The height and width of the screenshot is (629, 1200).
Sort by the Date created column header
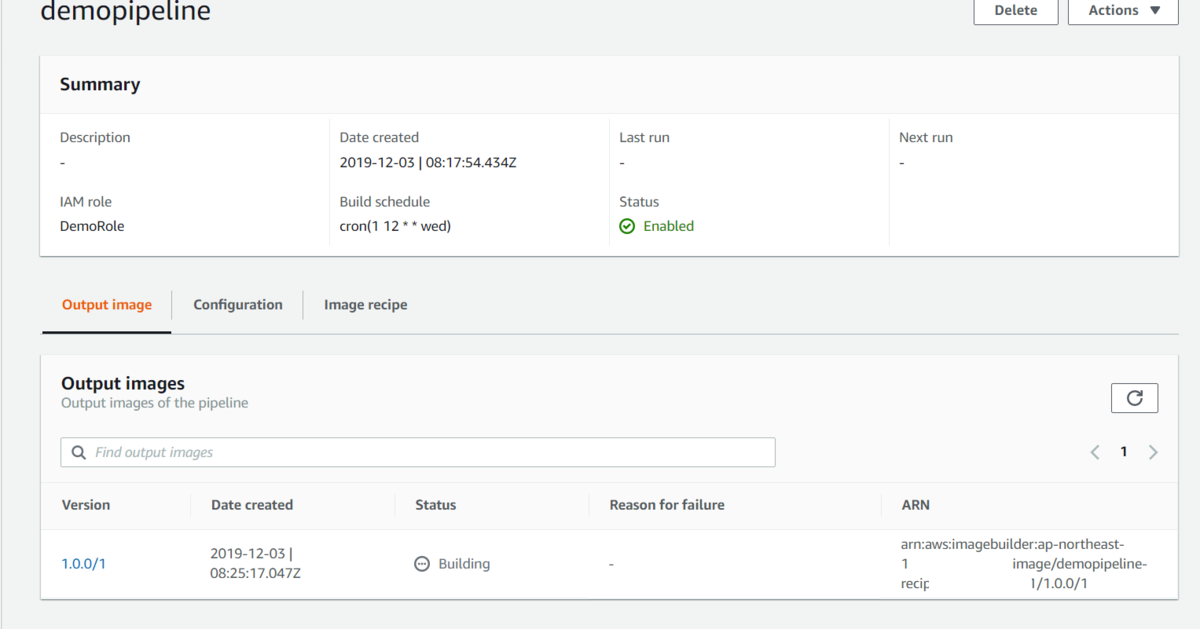point(252,505)
